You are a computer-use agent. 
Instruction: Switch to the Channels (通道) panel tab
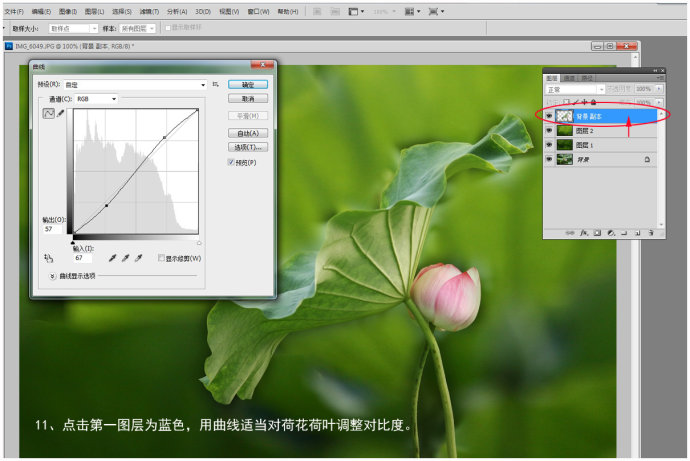[x=569, y=77]
